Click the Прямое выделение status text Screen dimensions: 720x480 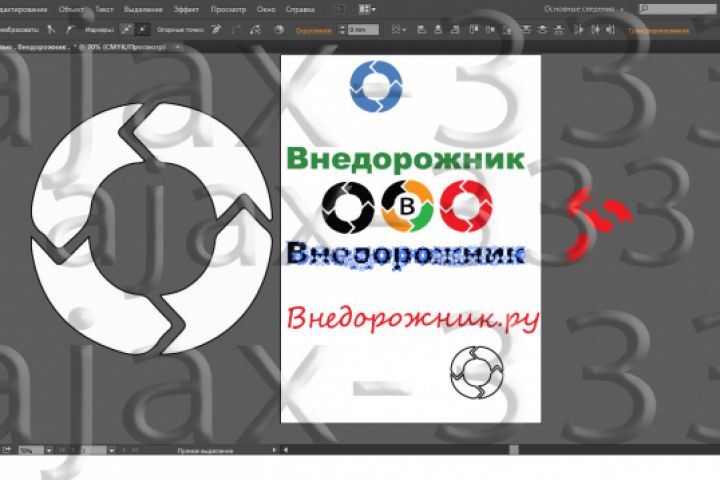(205, 451)
